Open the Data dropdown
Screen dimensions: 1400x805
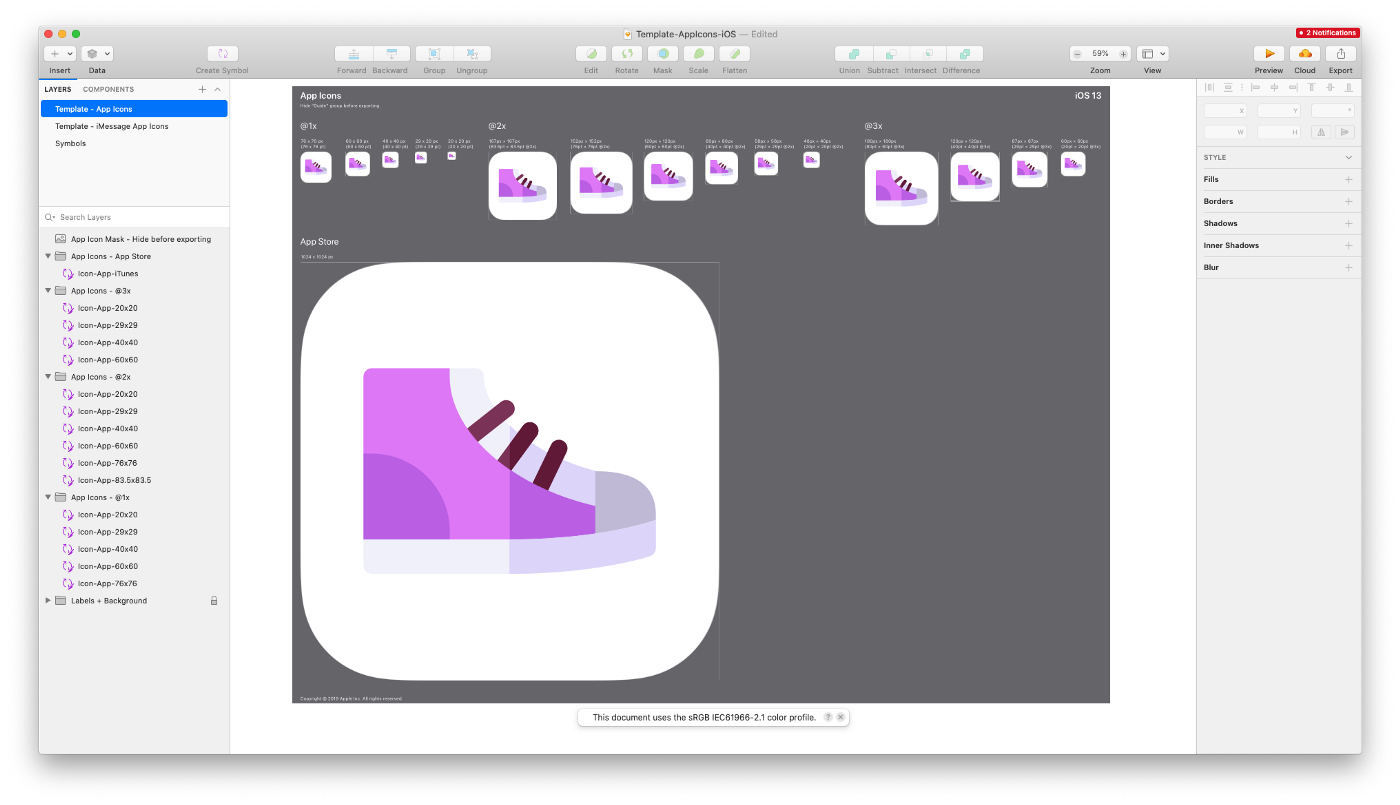tap(97, 54)
